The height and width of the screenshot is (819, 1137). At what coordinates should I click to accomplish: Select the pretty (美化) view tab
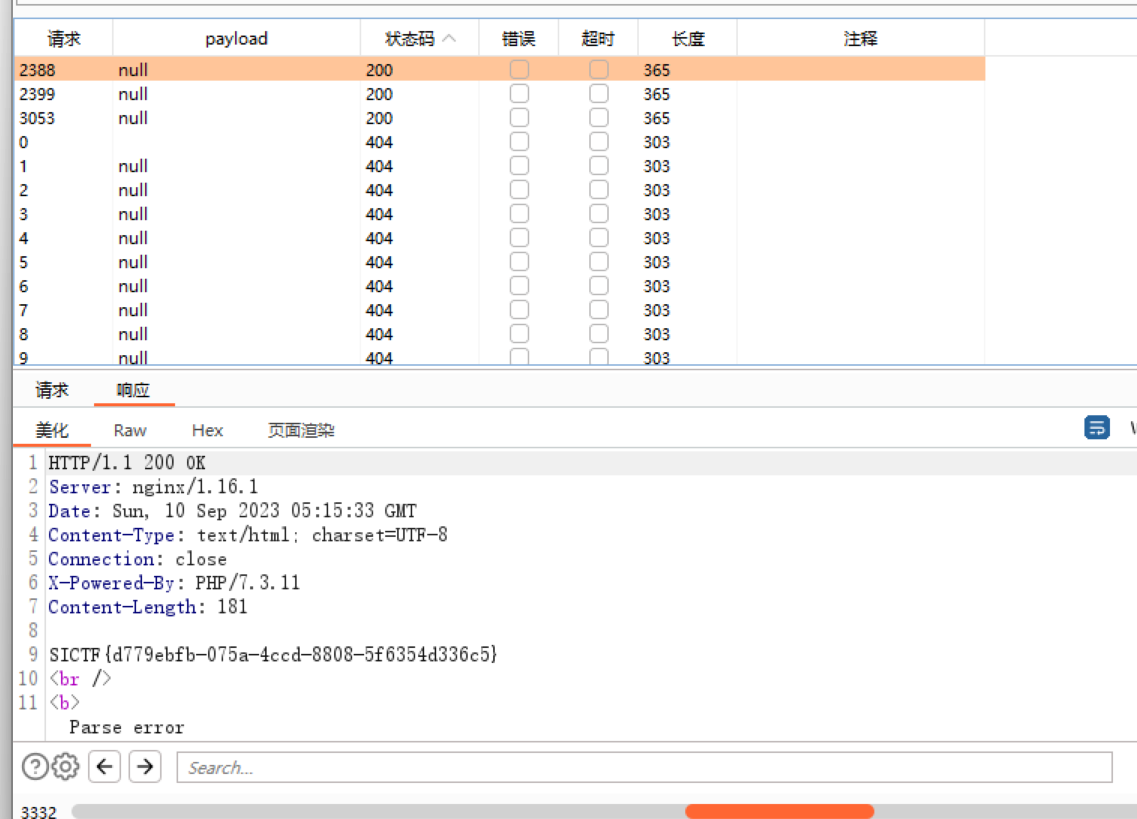point(52,430)
